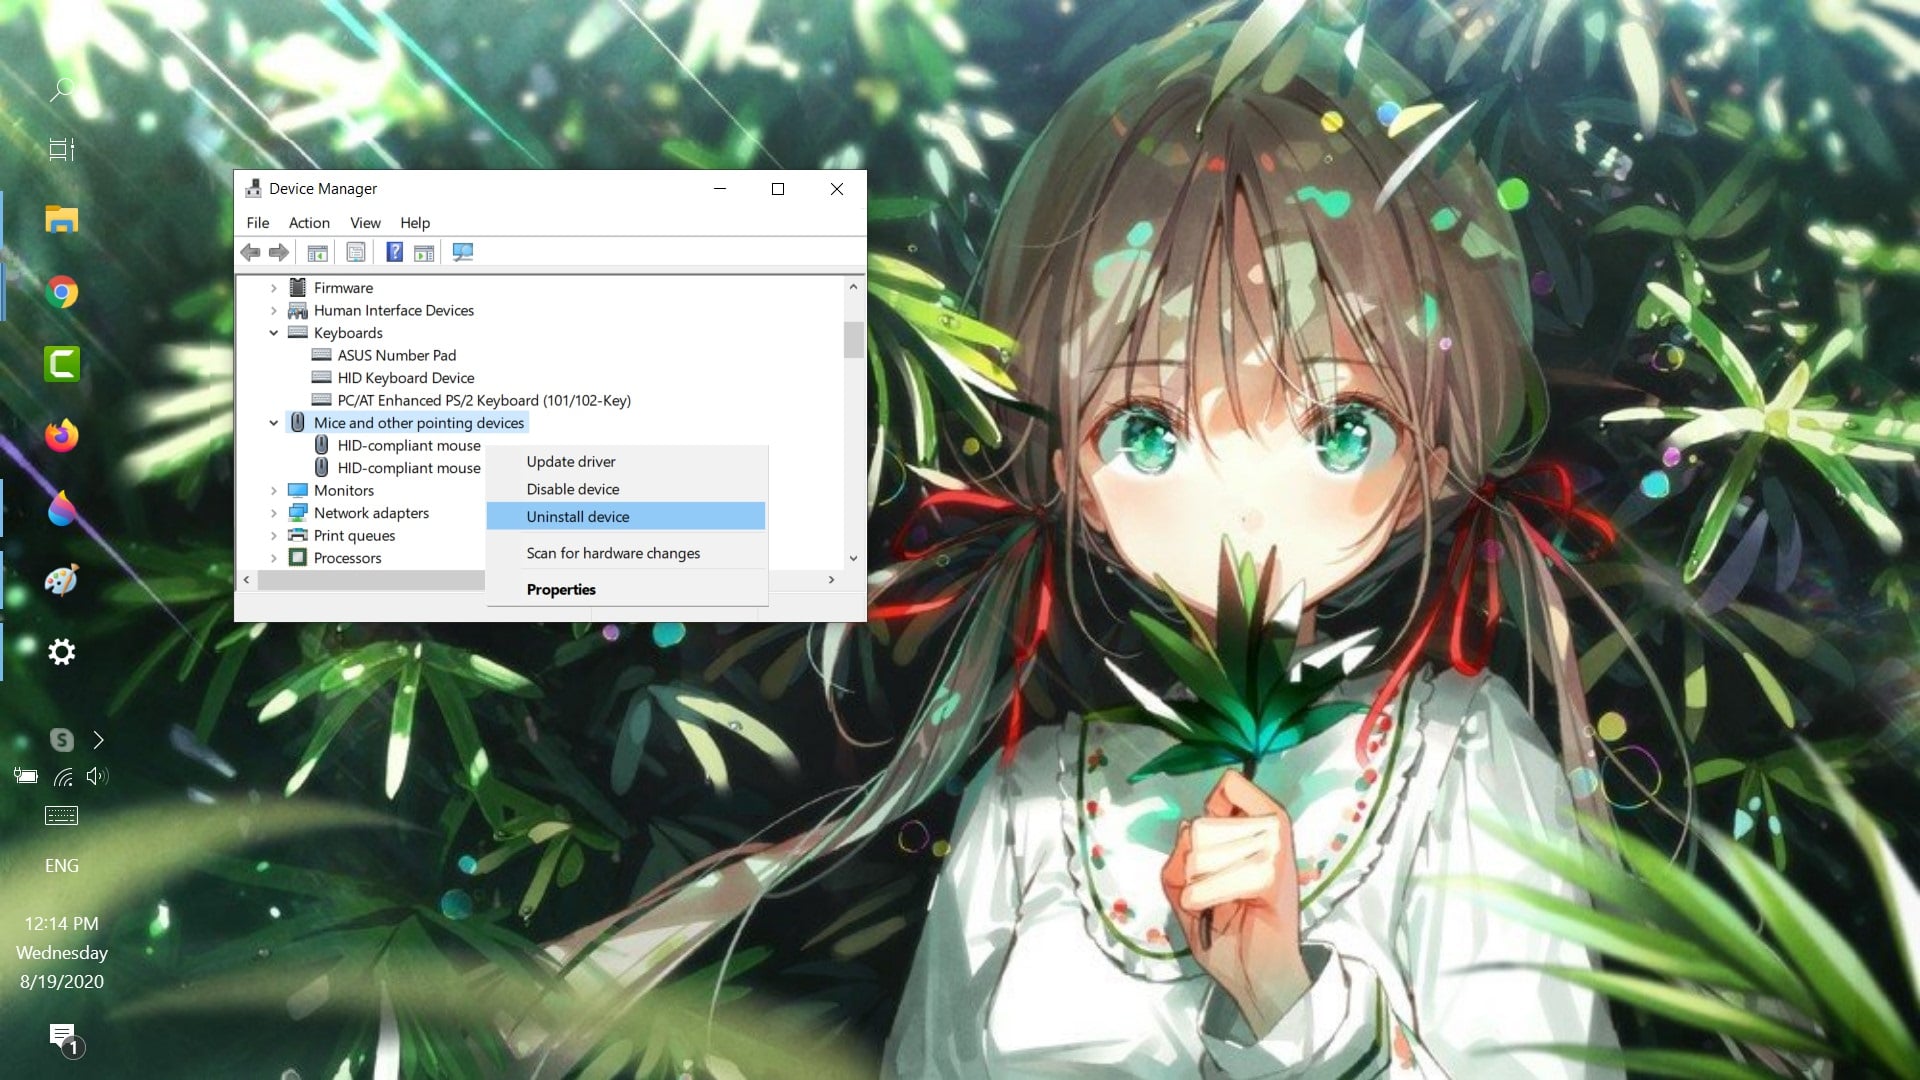Select HID Keyboard Device entry
The height and width of the screenshot is (1080, 1920).
[x=405, y=378]
